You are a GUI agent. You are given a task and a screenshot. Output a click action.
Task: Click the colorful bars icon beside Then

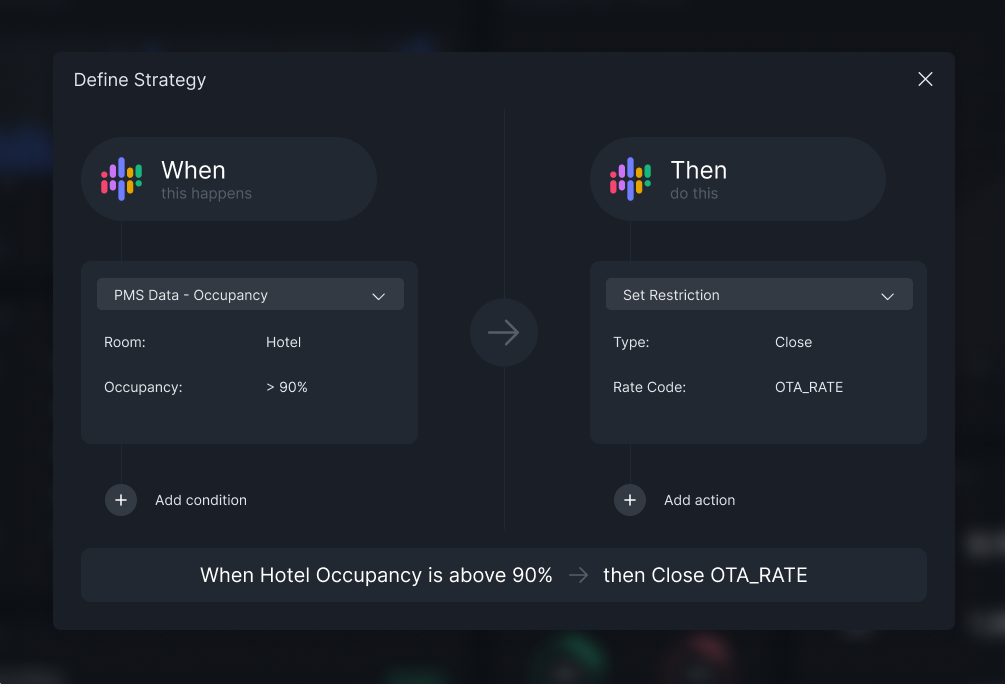coord(630,179)
